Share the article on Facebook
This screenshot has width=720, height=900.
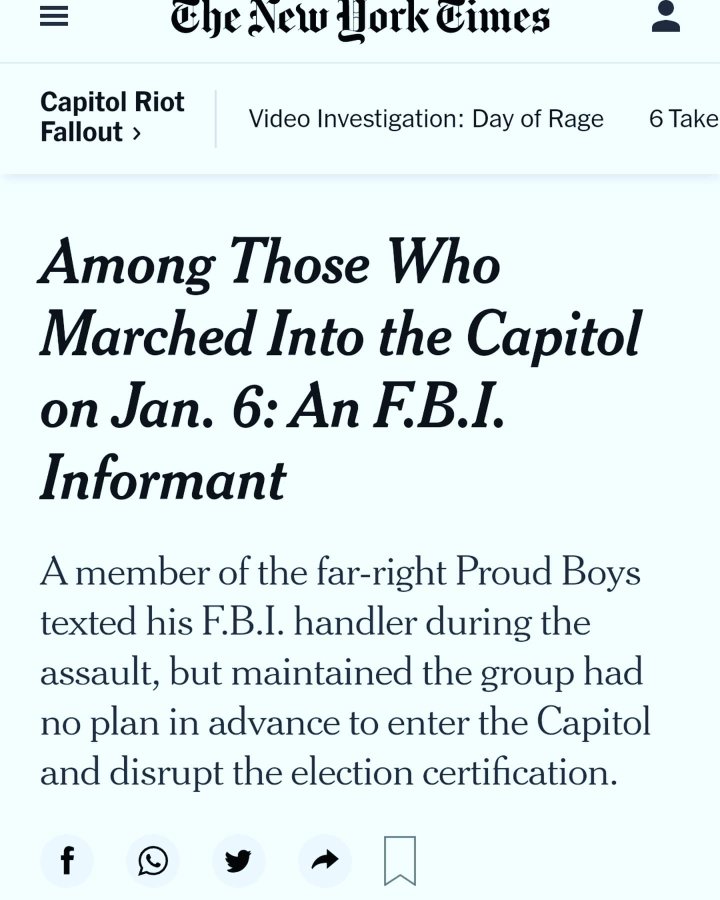click(67, 861)
